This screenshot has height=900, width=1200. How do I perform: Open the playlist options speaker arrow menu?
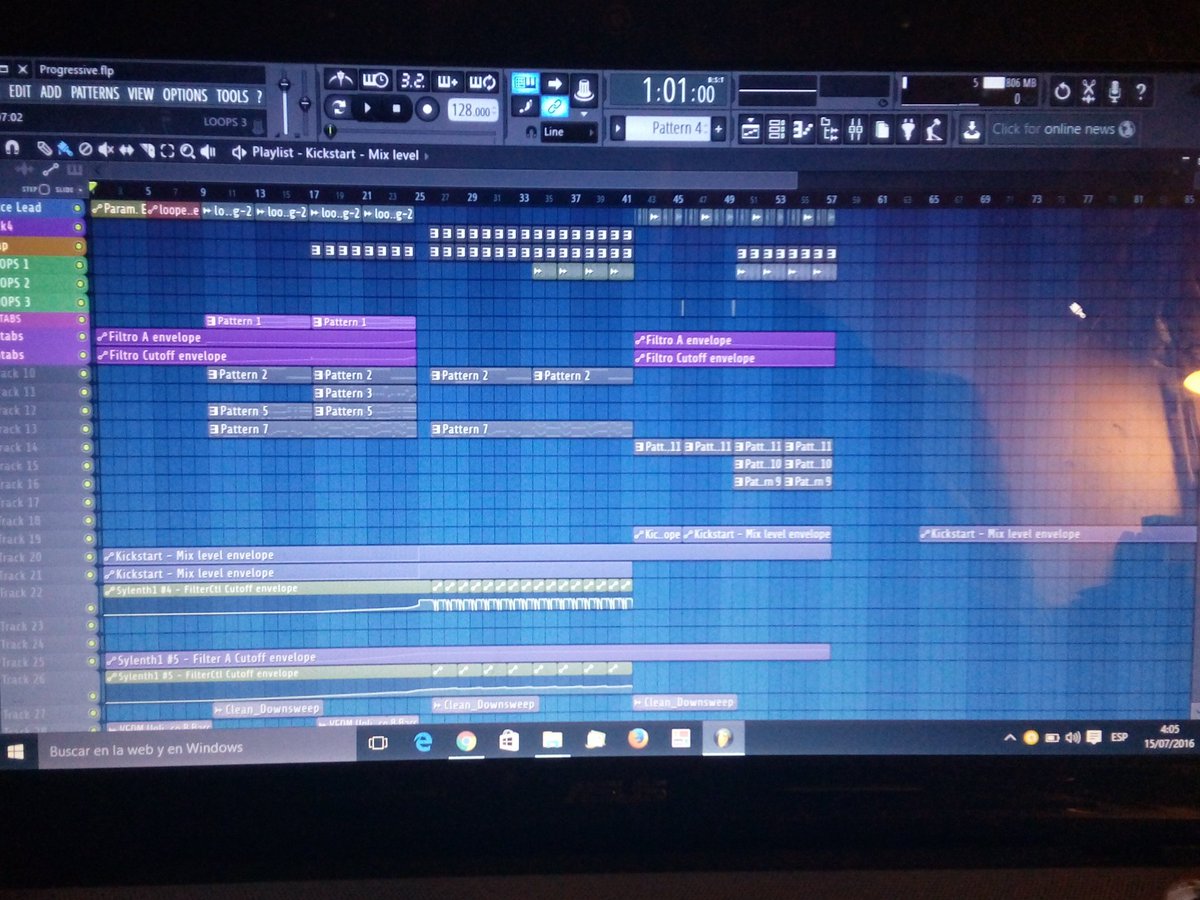click(x=239, y=152)
